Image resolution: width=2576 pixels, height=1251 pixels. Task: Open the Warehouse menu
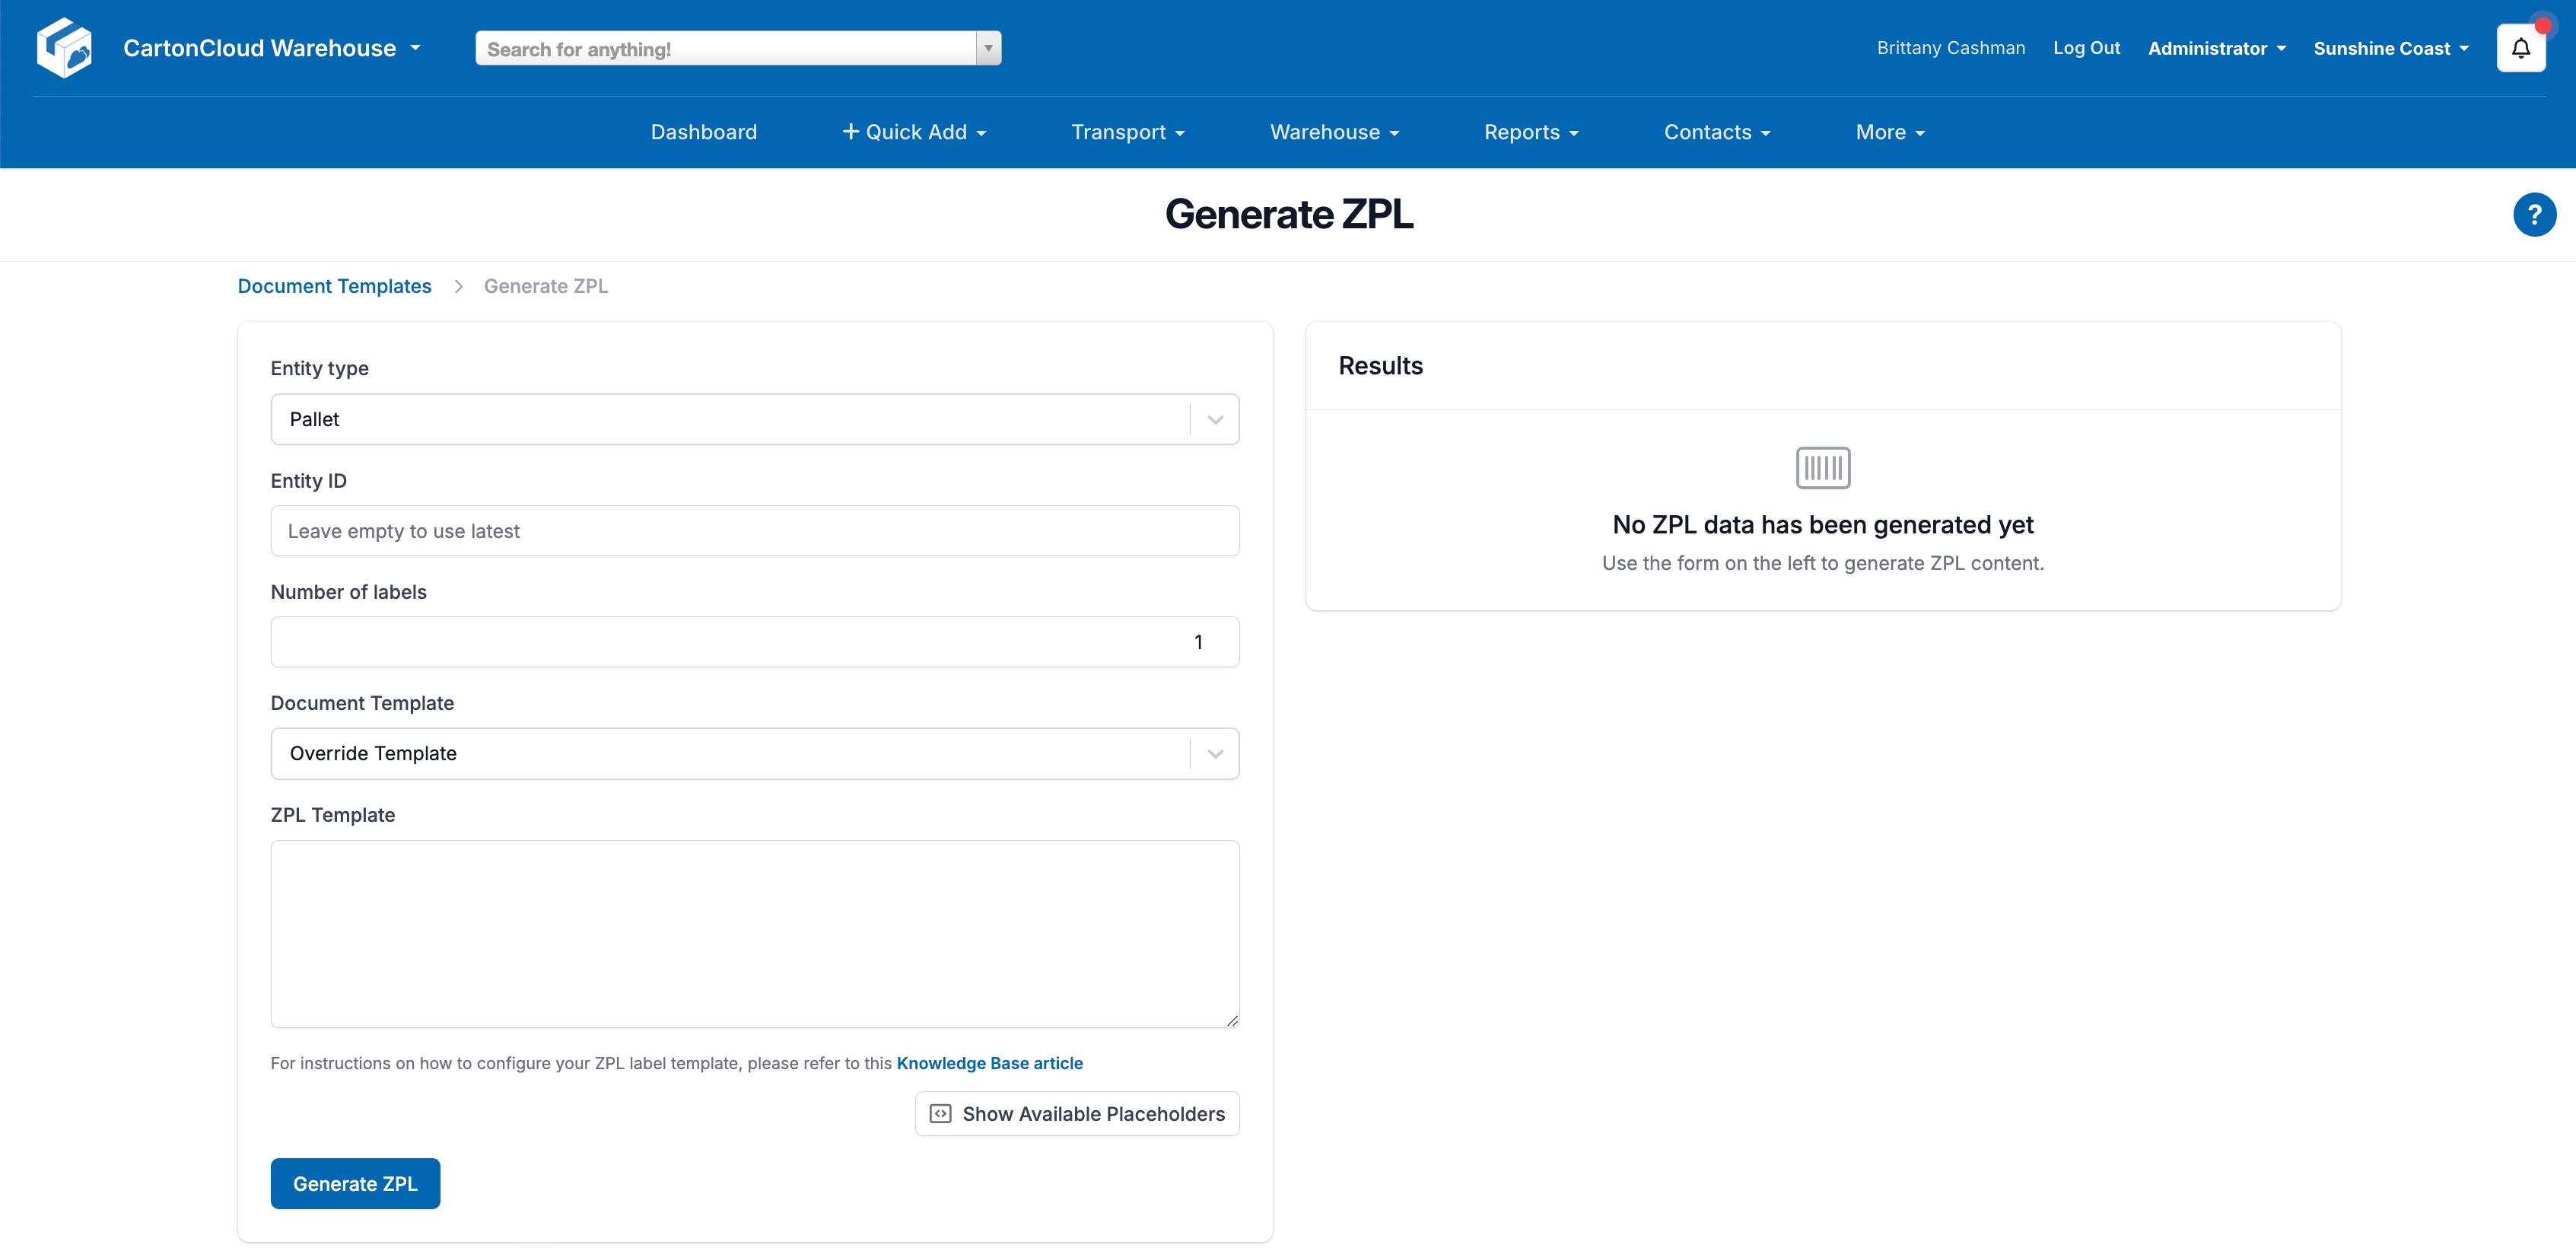1333,131
